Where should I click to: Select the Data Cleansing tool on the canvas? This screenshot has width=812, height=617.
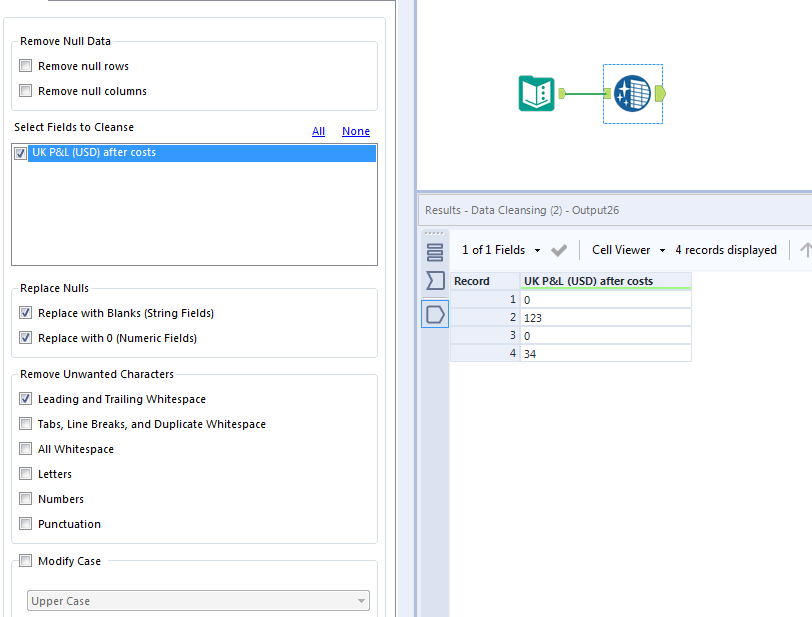[633, 93]
